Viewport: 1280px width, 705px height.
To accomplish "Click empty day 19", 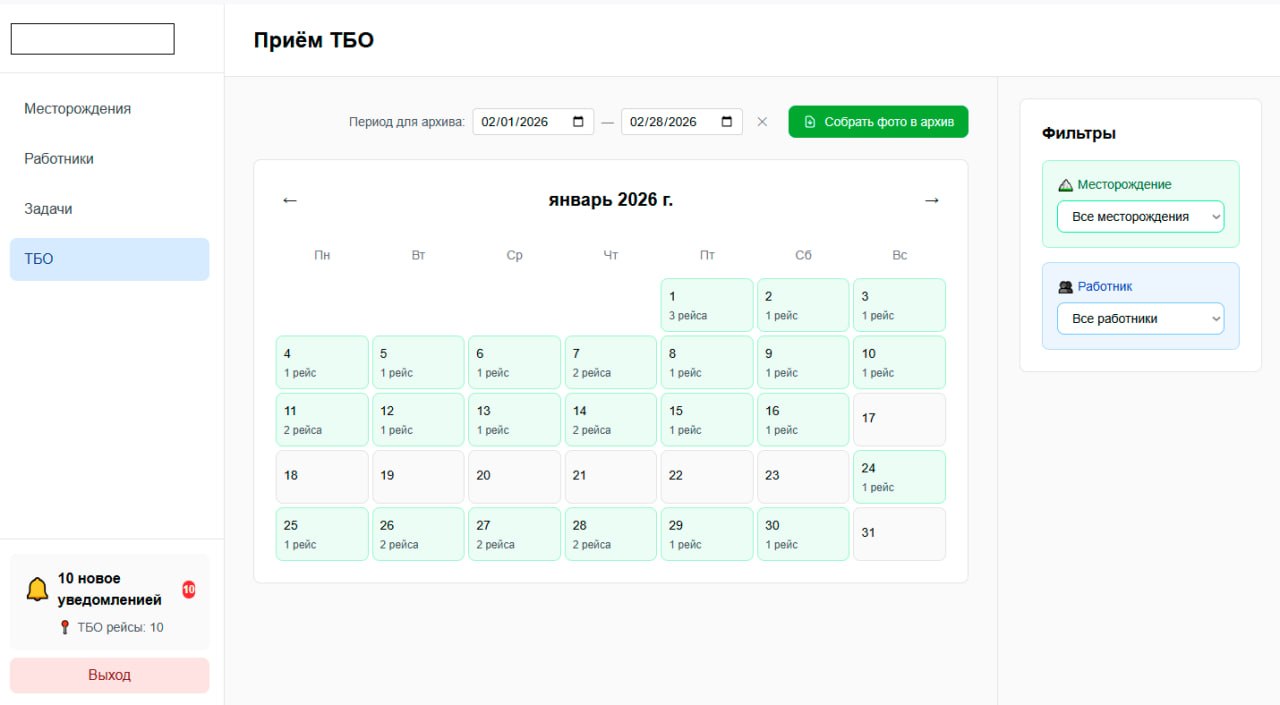I will pyautogui.click(x=418, y=477).
